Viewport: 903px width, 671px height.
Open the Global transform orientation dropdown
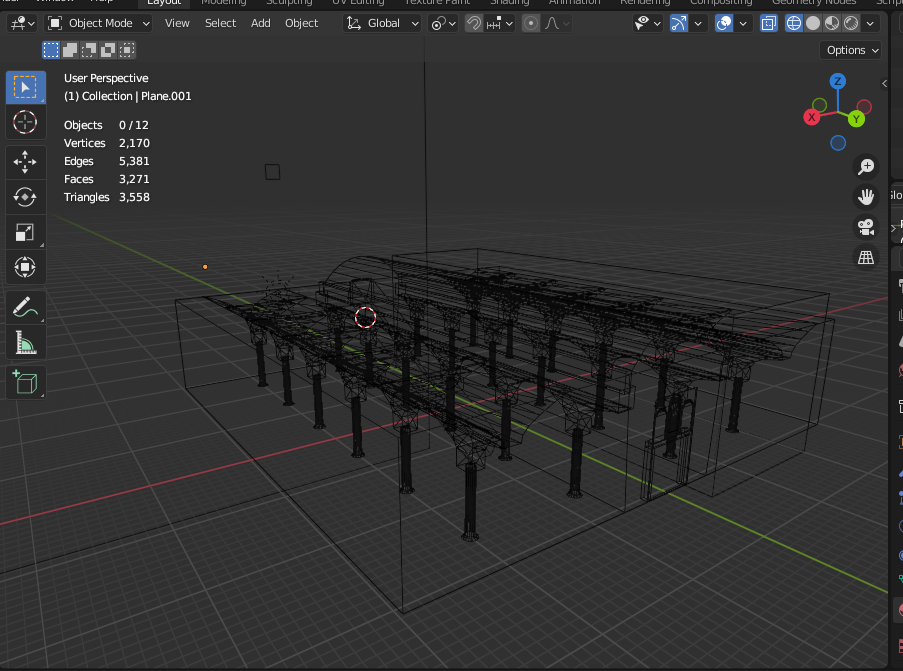point(383,23)
